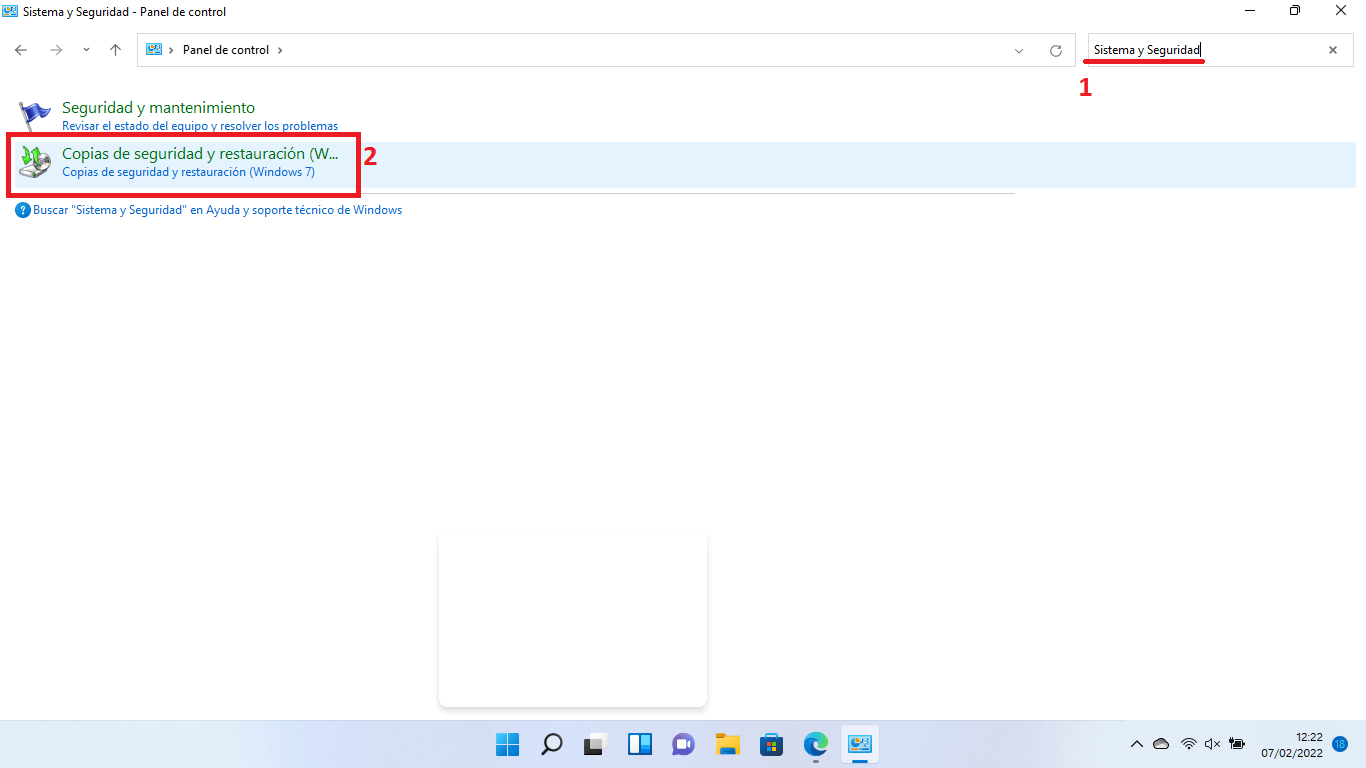Open the address bar history dropdown

click(1019, 50)
